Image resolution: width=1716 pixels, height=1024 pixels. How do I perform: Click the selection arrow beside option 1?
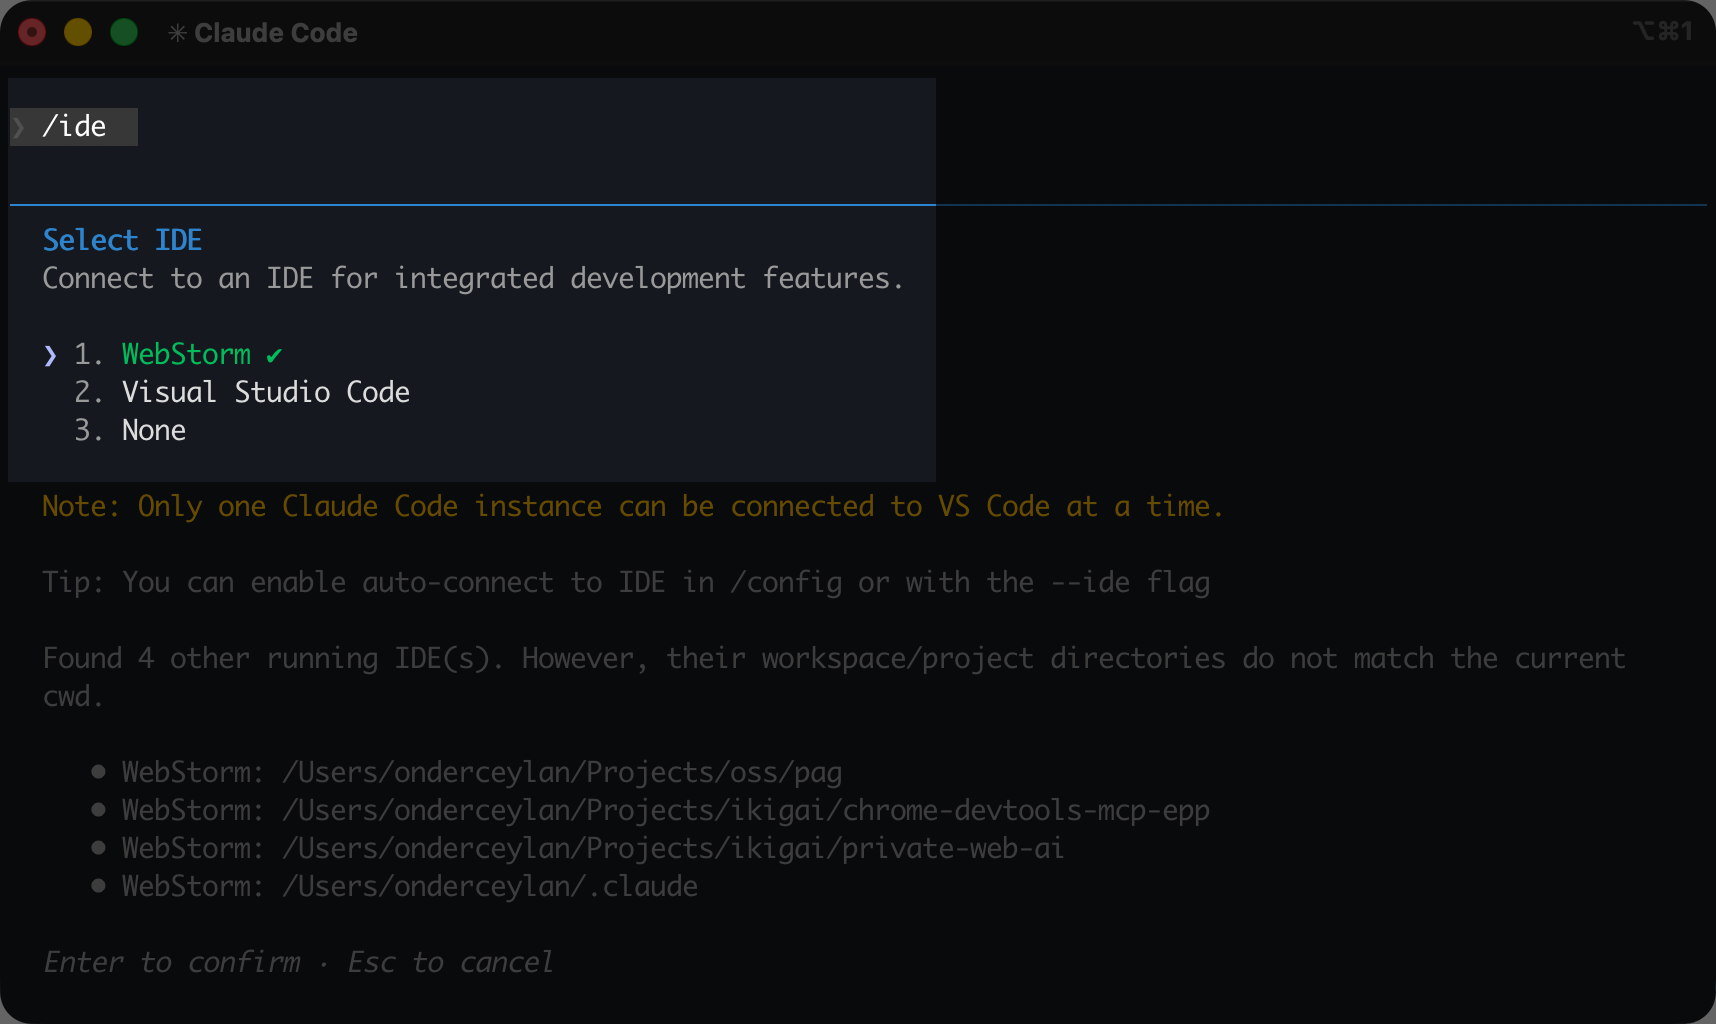(x=50, y=355)
